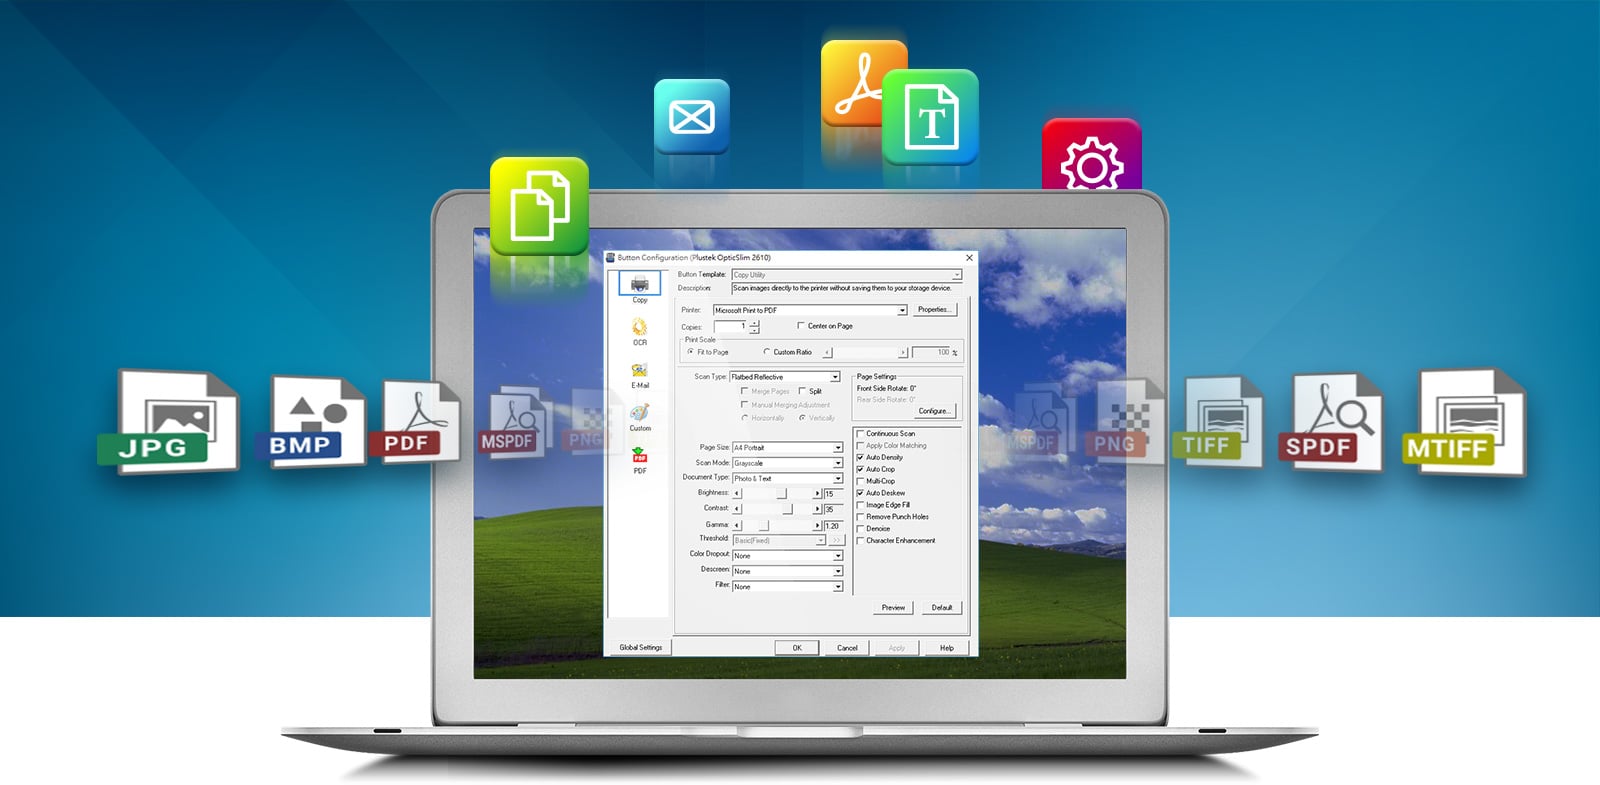Select Fit to Page radio button
Viewport: 1600px width, 785px height.
click(x=690, y=352)
